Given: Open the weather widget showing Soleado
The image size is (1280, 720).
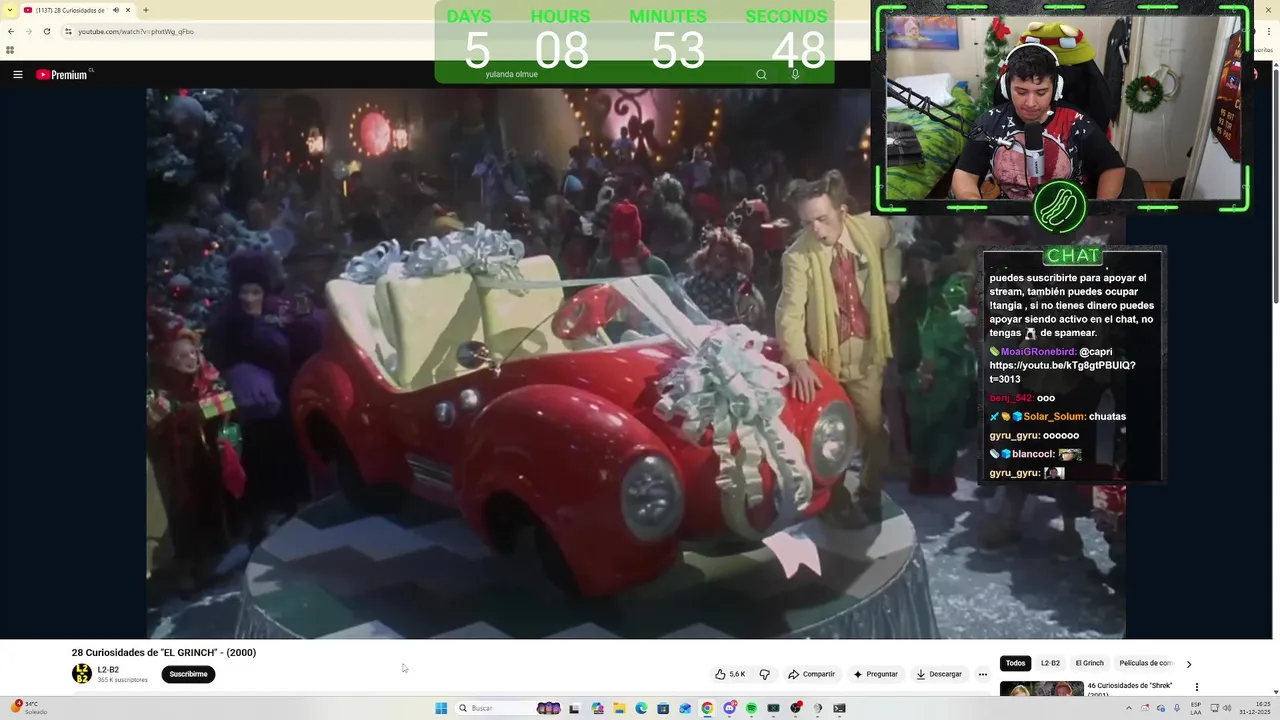Looking at the screenshot, I should tap(29, 708).
